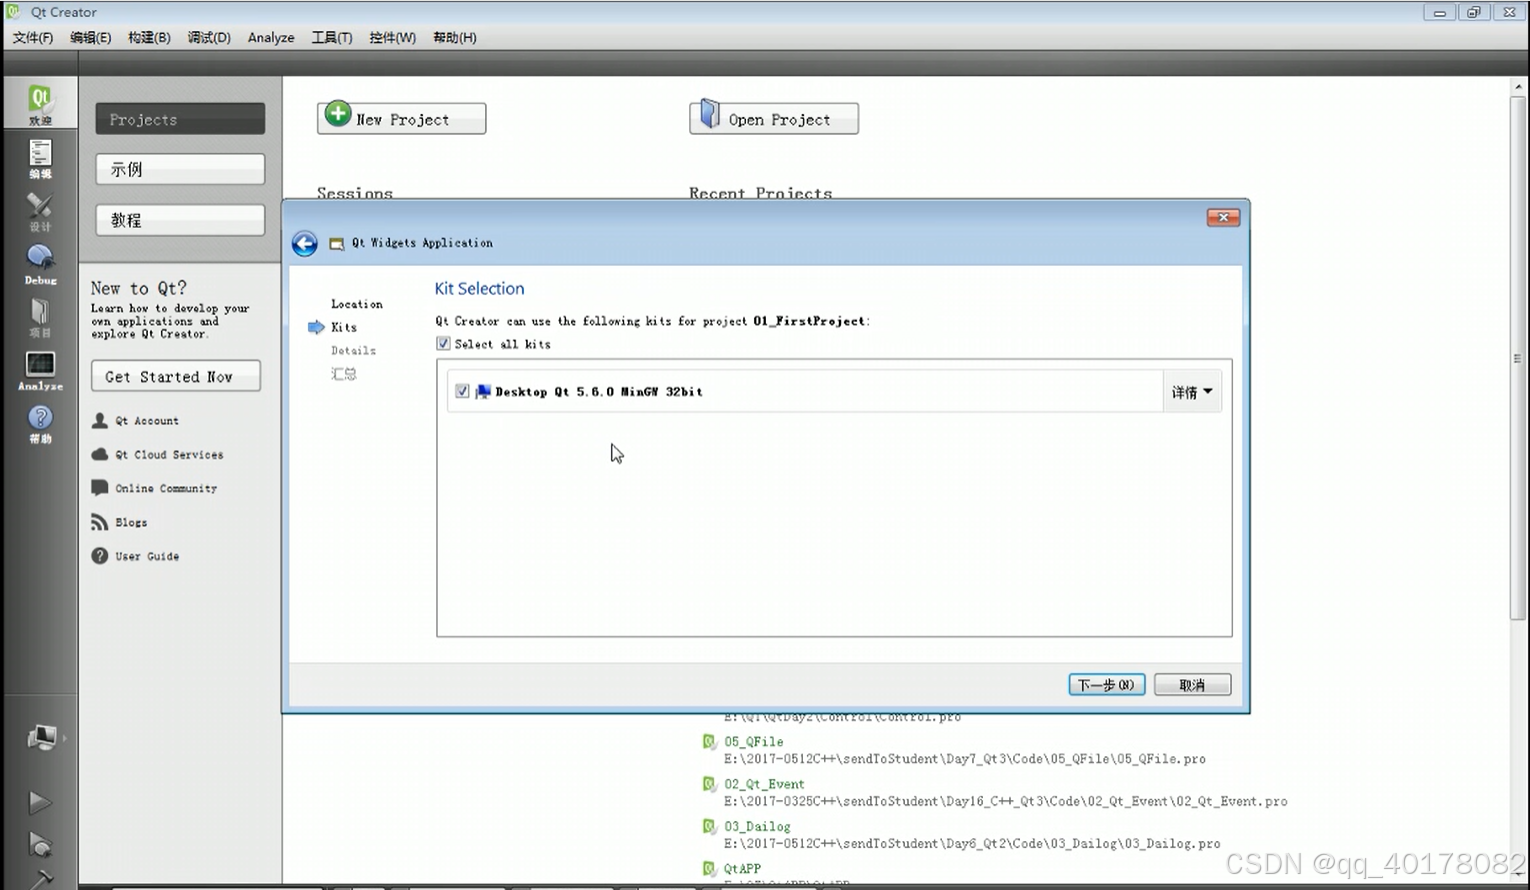This screenshot has height=890, width=1530.
Task: Click the 02_Qt_Event project icon
Action: 709,784
